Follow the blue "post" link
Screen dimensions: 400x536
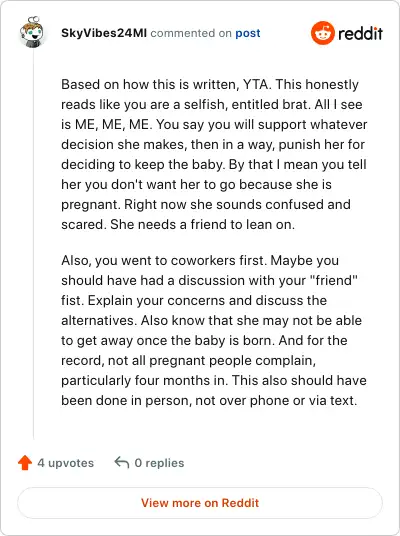pos(248,33)
